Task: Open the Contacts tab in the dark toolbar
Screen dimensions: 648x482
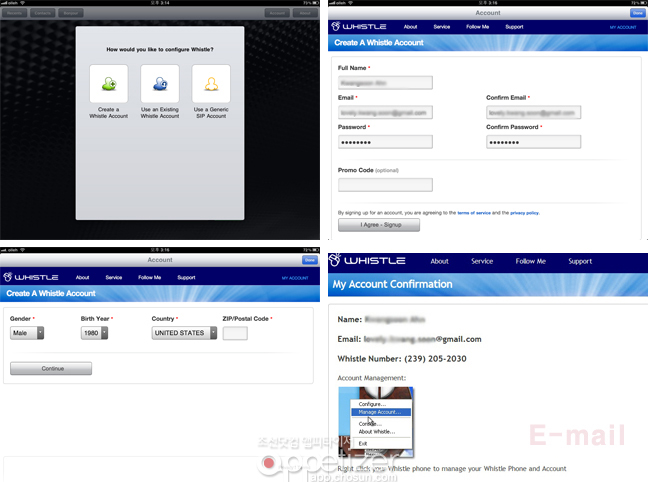Action: (43, 13)
